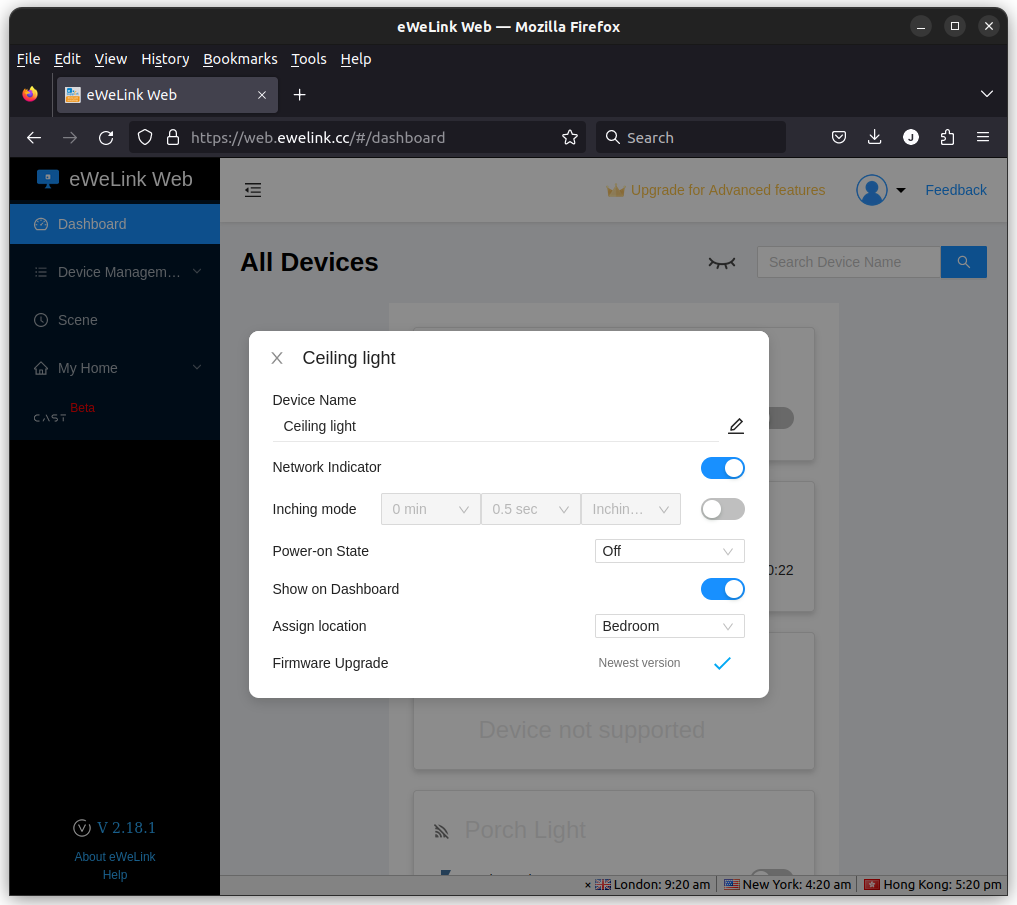This screenshot has width=1017, height=905.
Task: Select the eWeLink Web browser tab
Action: pyautogui.click(x=167, y=95)
